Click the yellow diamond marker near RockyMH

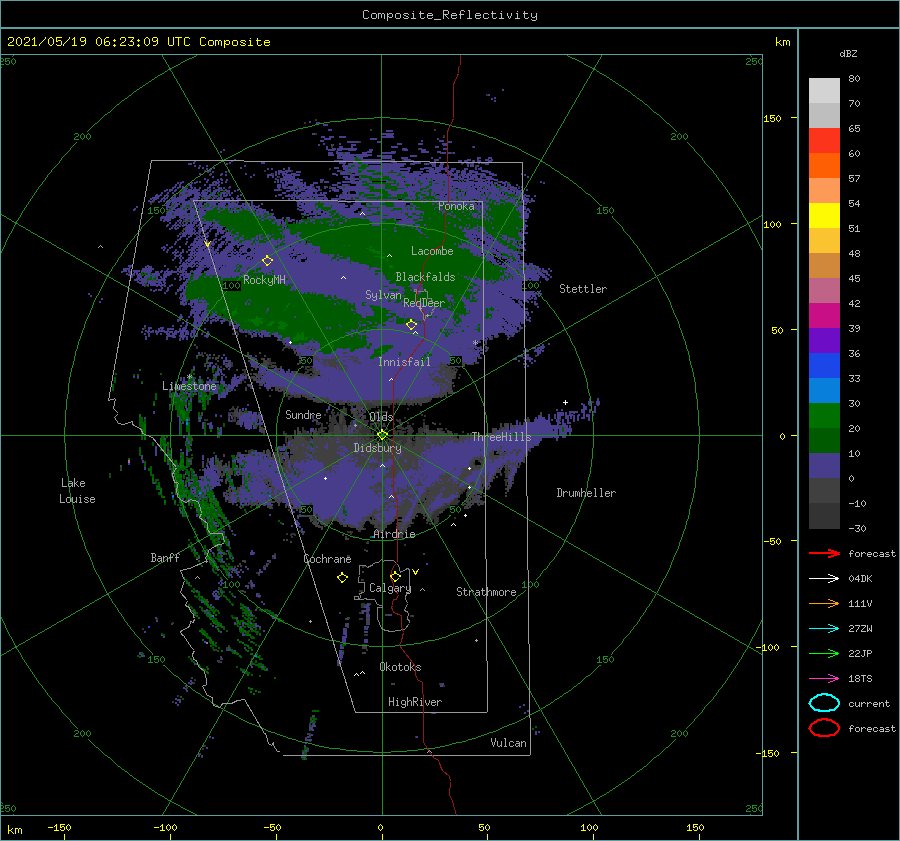[267, 261]
